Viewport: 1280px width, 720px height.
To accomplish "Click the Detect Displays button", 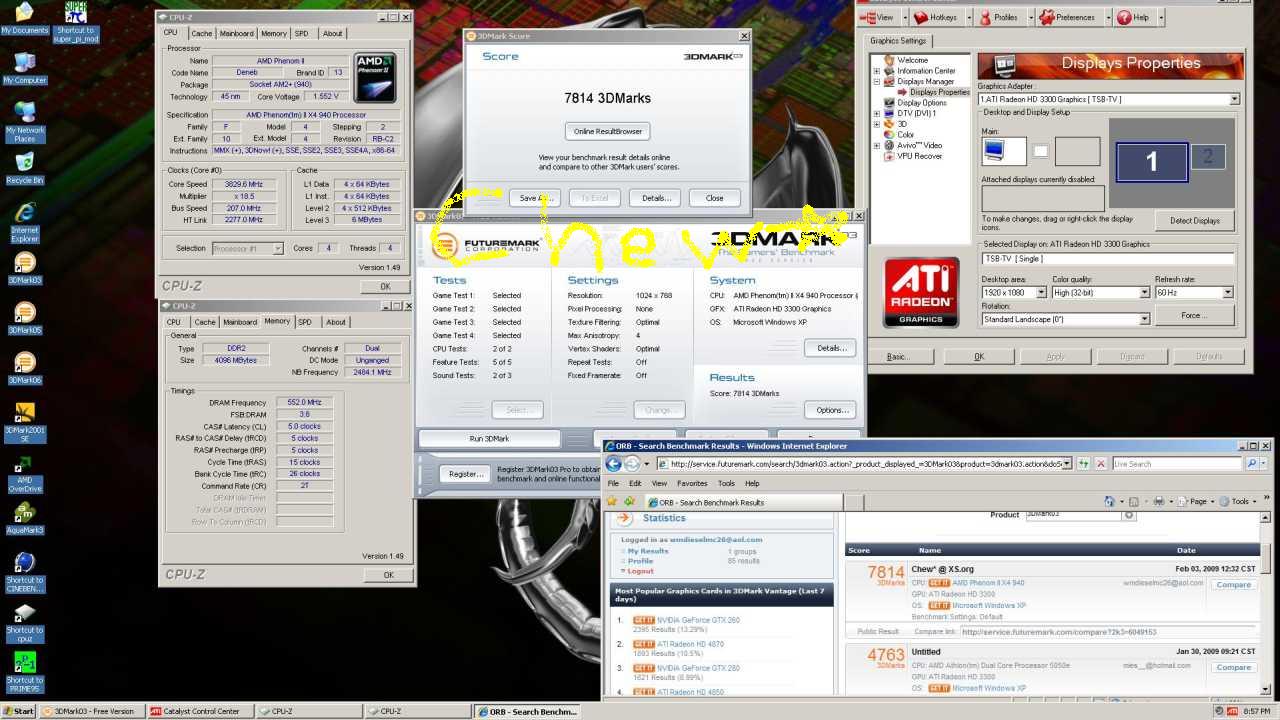I will [1195, 220].
